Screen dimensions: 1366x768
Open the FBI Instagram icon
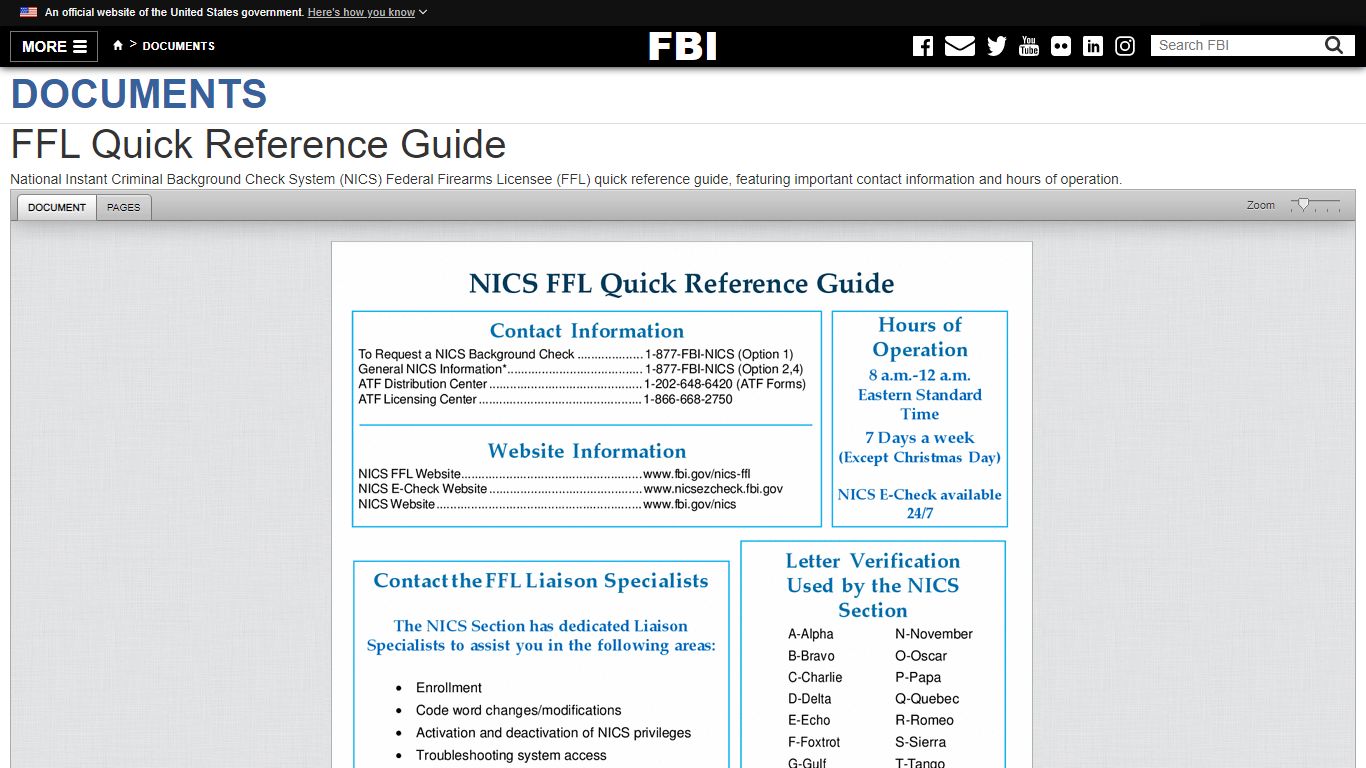(x=1125, y=46)
